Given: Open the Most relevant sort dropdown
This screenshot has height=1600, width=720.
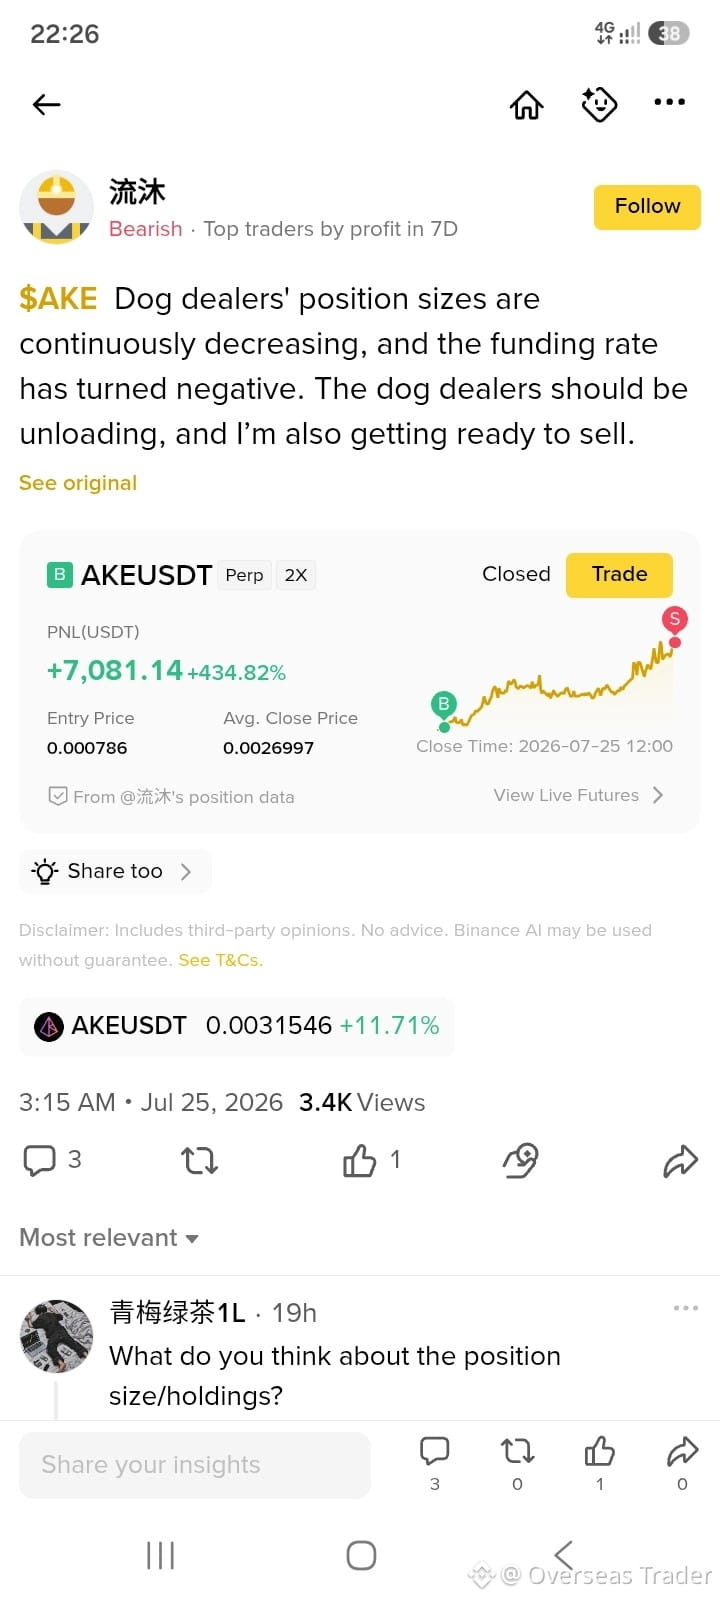Looking at the screenshot, I should coord(109,1238).
